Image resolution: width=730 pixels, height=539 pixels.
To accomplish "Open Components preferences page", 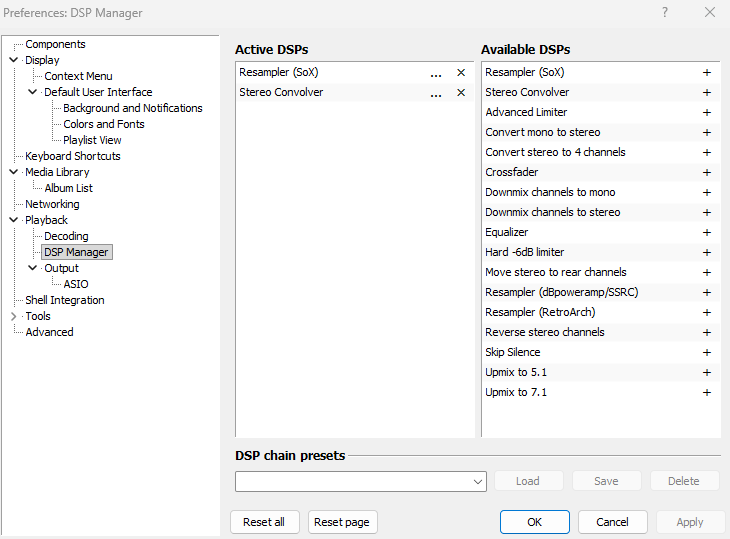I will (55, 44).
